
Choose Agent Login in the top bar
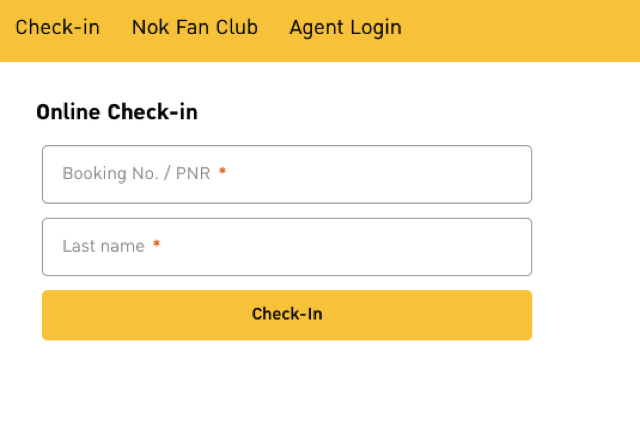pos(345,28)
